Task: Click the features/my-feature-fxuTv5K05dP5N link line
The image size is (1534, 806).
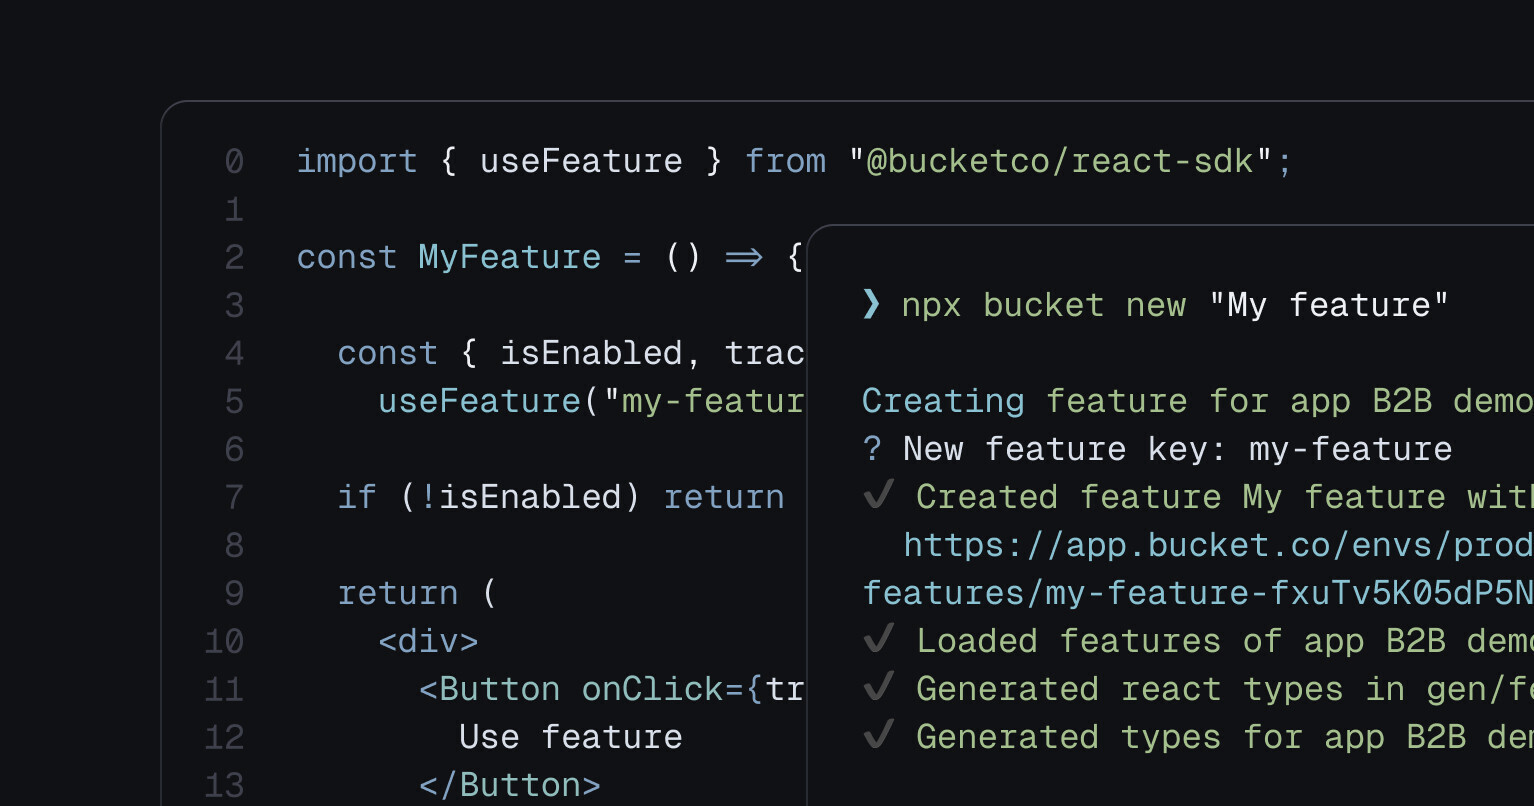Action: [1198, 593]
